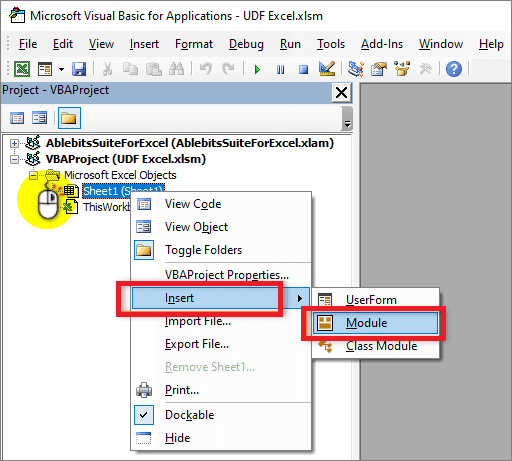Run macro with green play icon
This screenshot has height=461, width=512.
(x=257, y=70)
